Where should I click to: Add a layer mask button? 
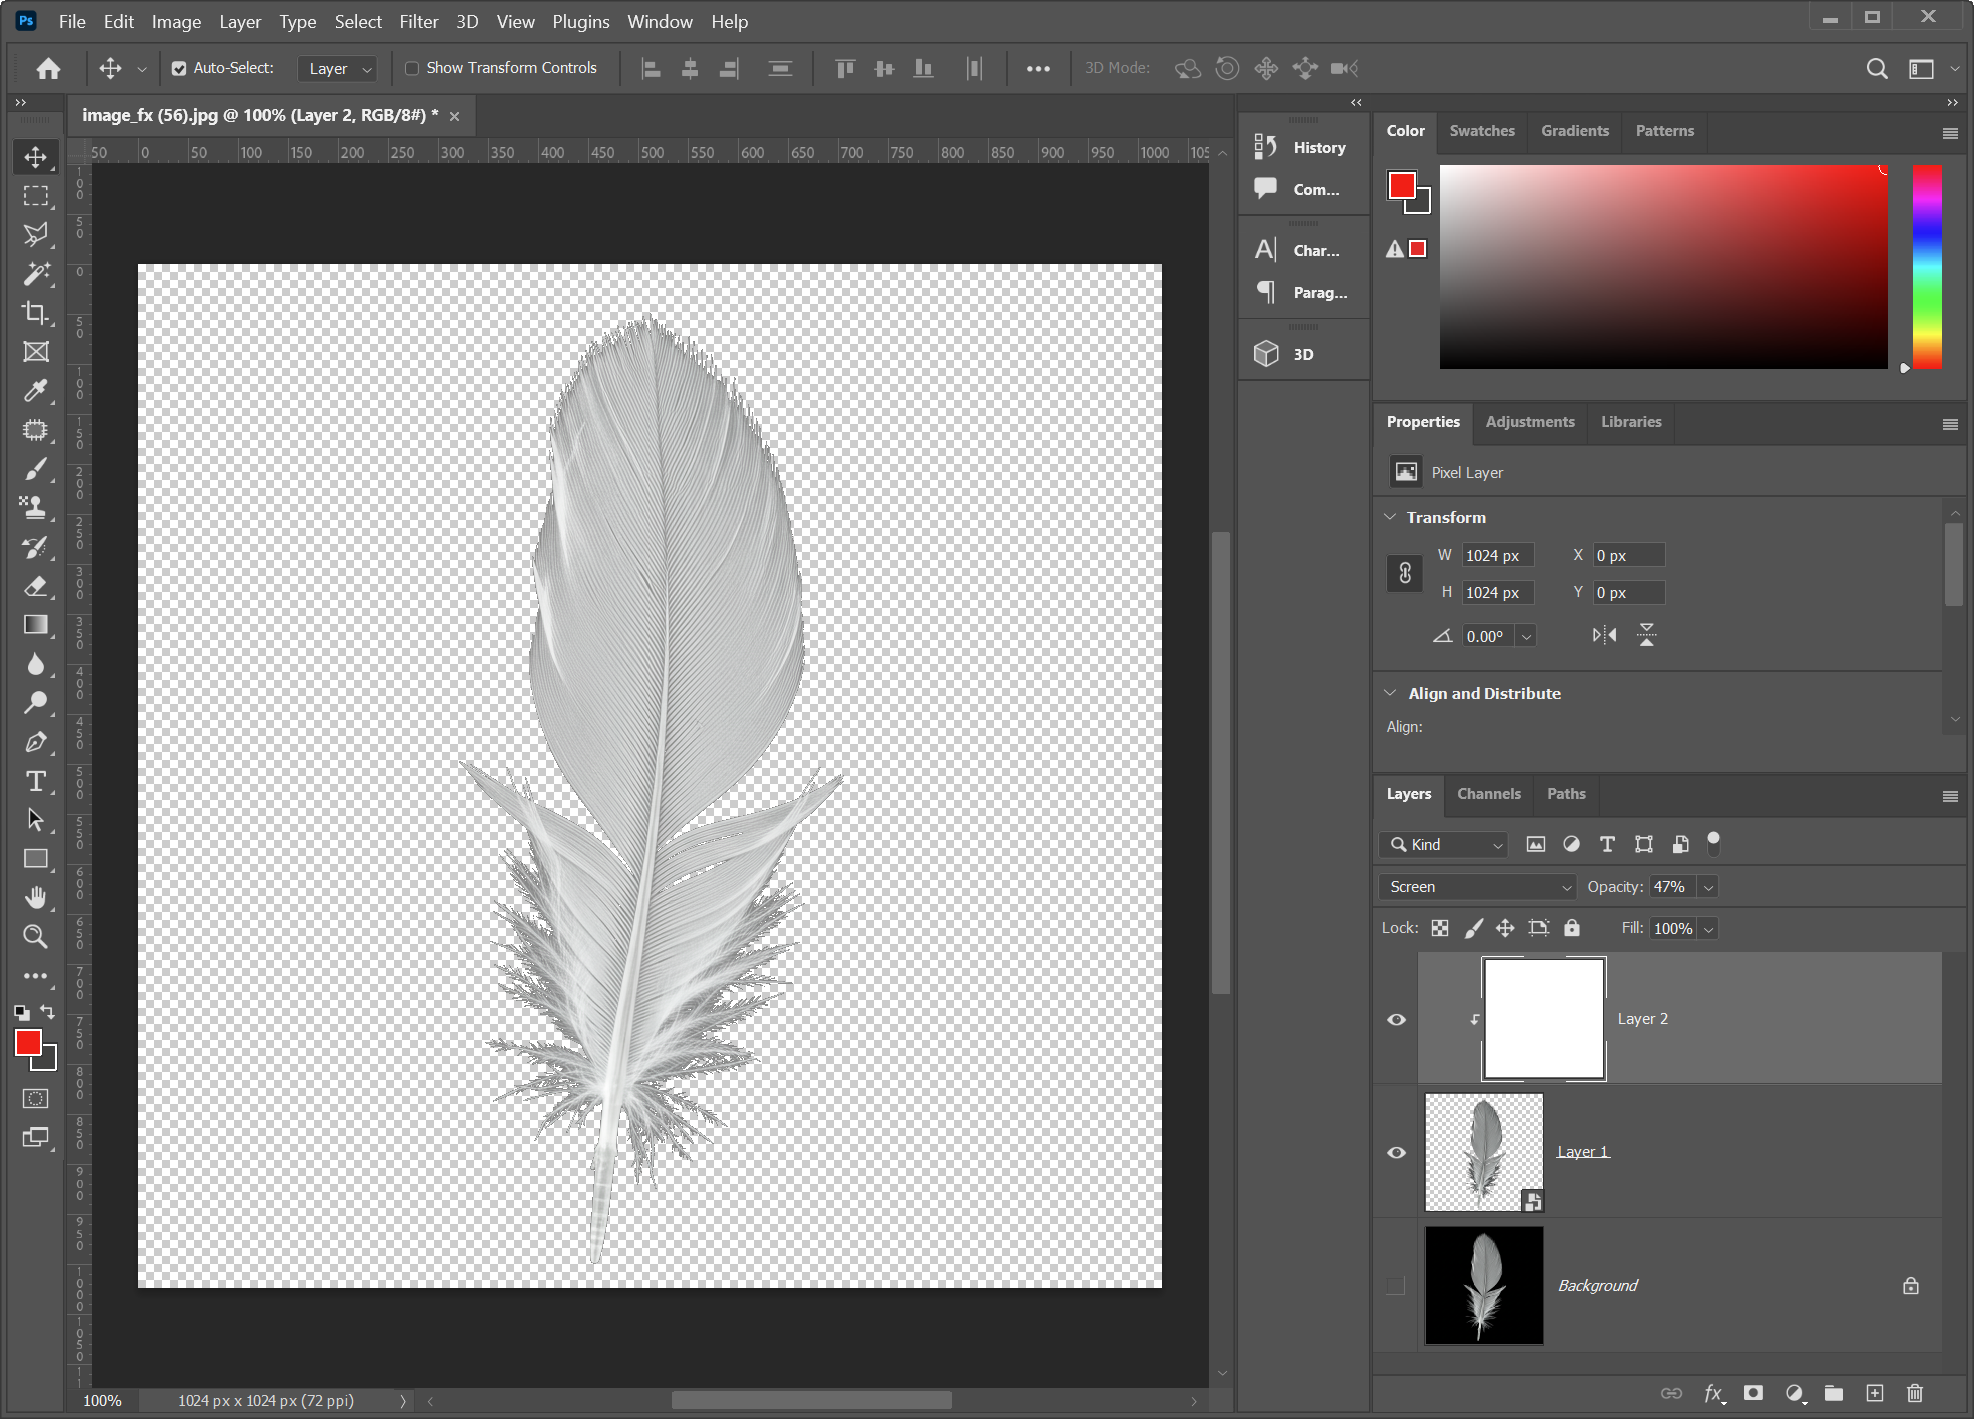(1753, 1393)
